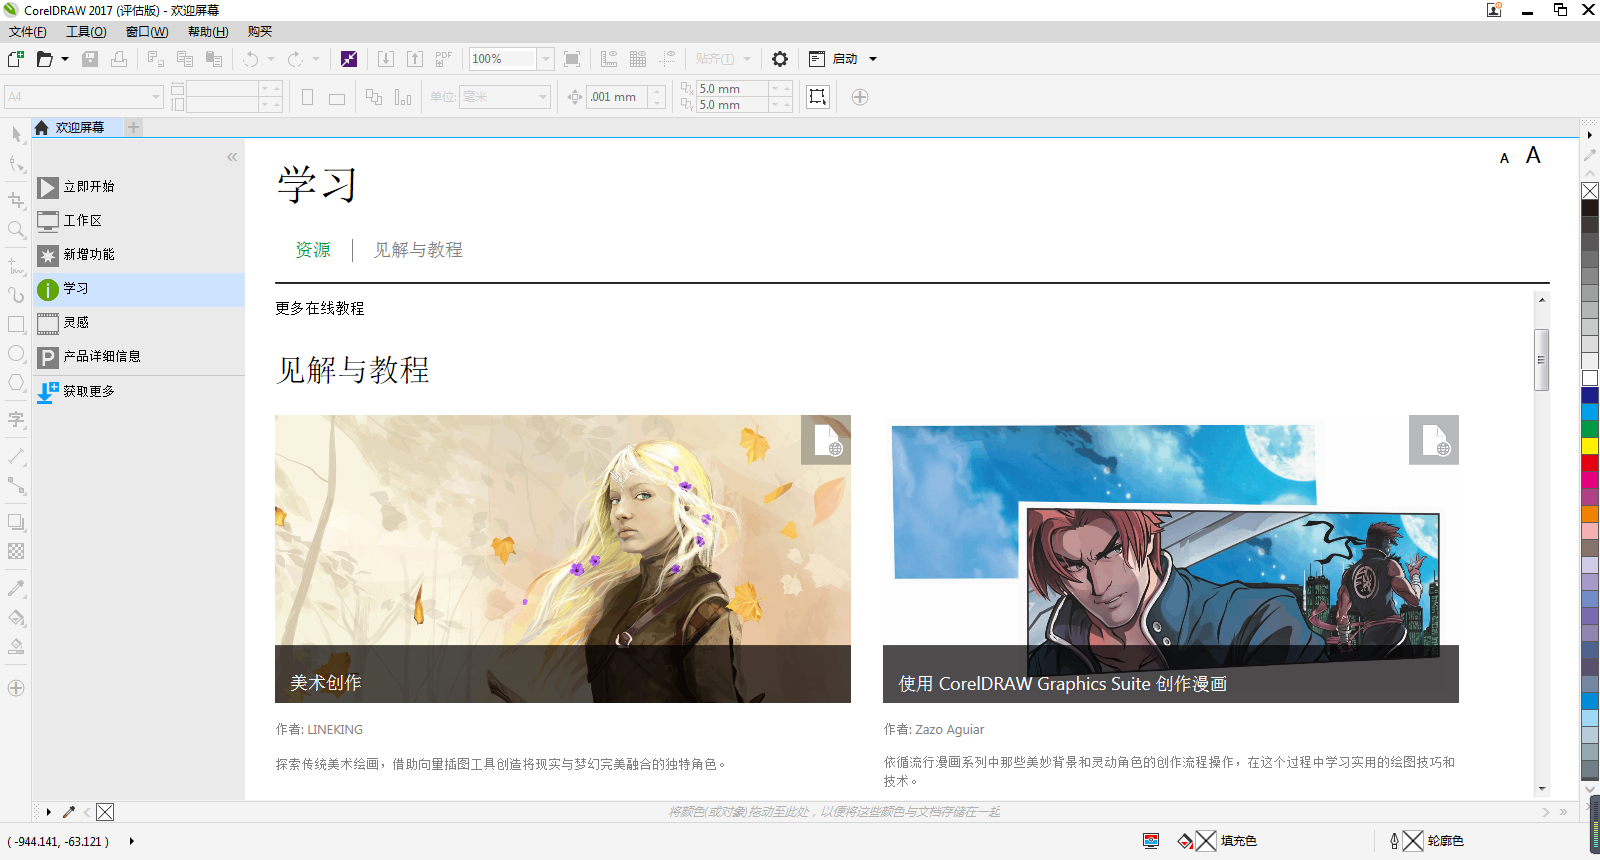This screenshot has height=860, width=1600.
Task: Click the CorelDRAW comic tutorial thumbnail
Action: [x=1171, y=559]
